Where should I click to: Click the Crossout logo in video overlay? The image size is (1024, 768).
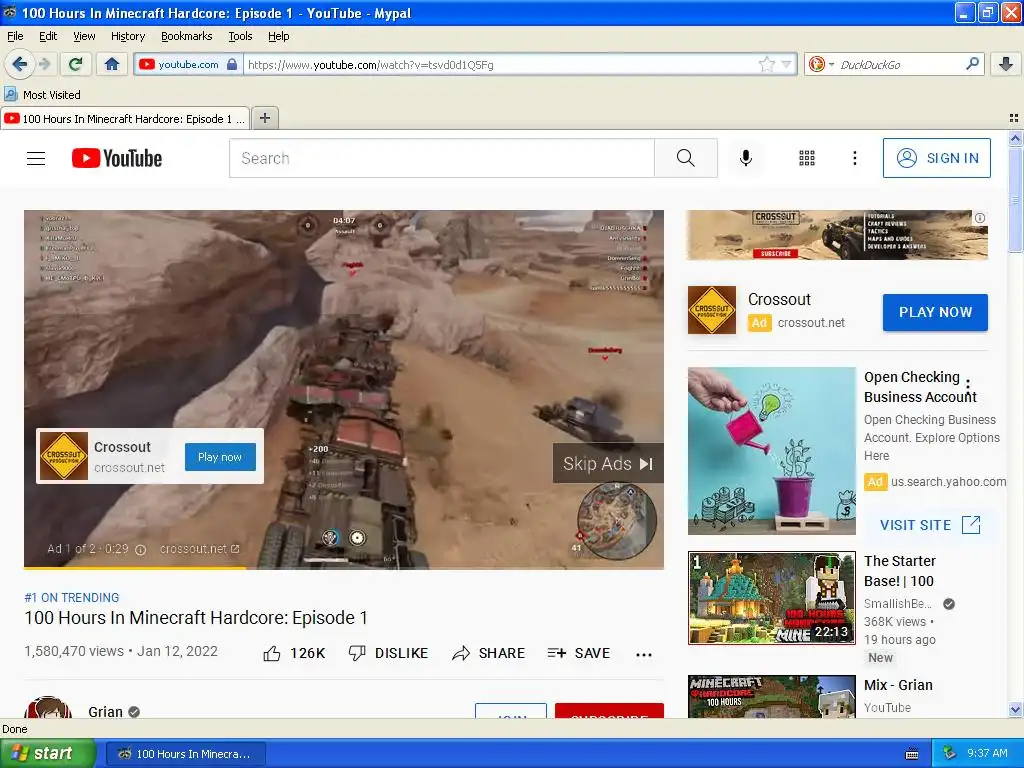64,456
